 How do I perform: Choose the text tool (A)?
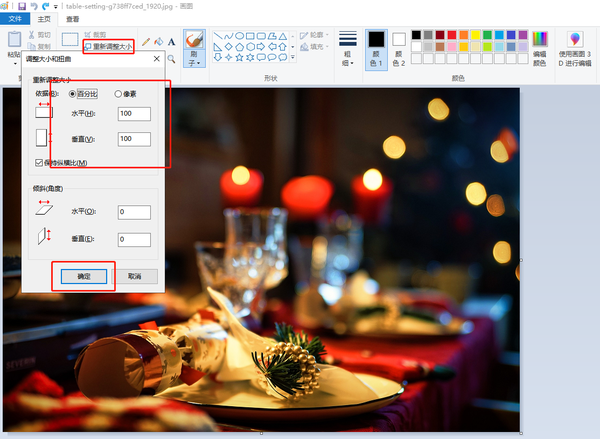pyautogui.click(x=172, y=42)
